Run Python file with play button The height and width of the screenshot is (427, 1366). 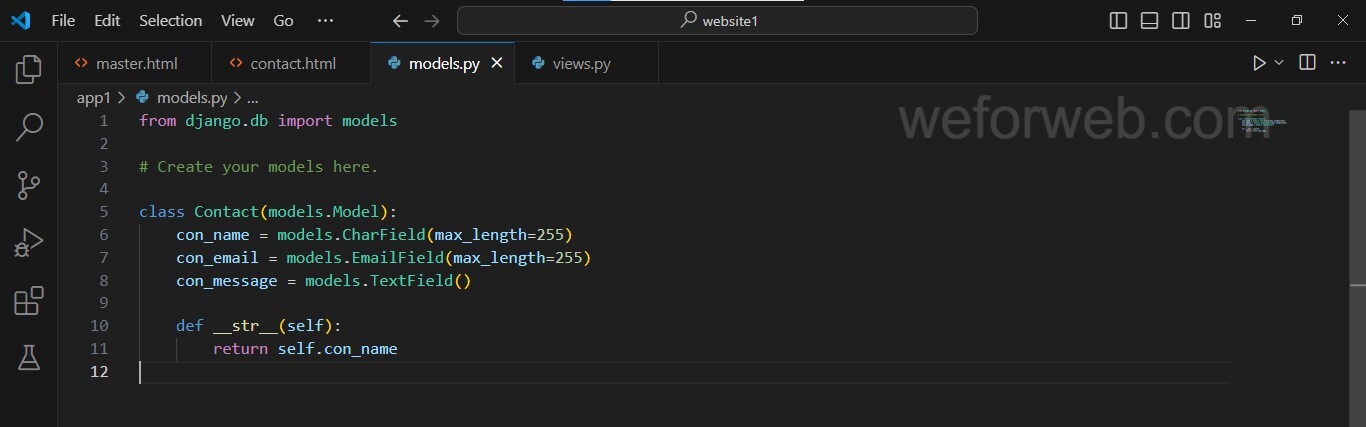[x=1259, y=63]
